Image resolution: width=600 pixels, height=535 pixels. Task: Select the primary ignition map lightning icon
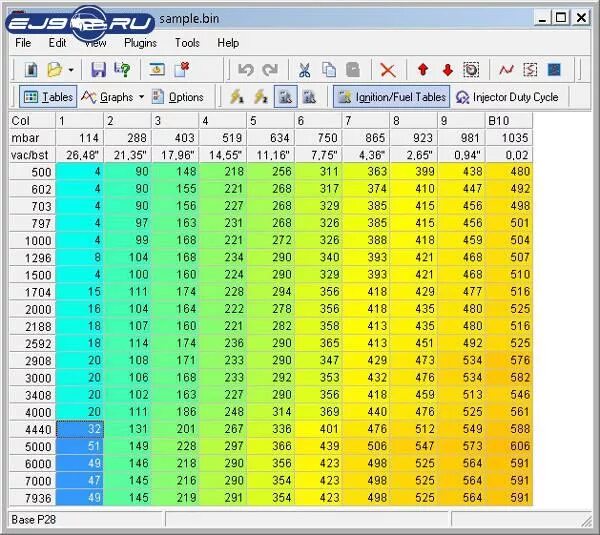coord(237,97)
